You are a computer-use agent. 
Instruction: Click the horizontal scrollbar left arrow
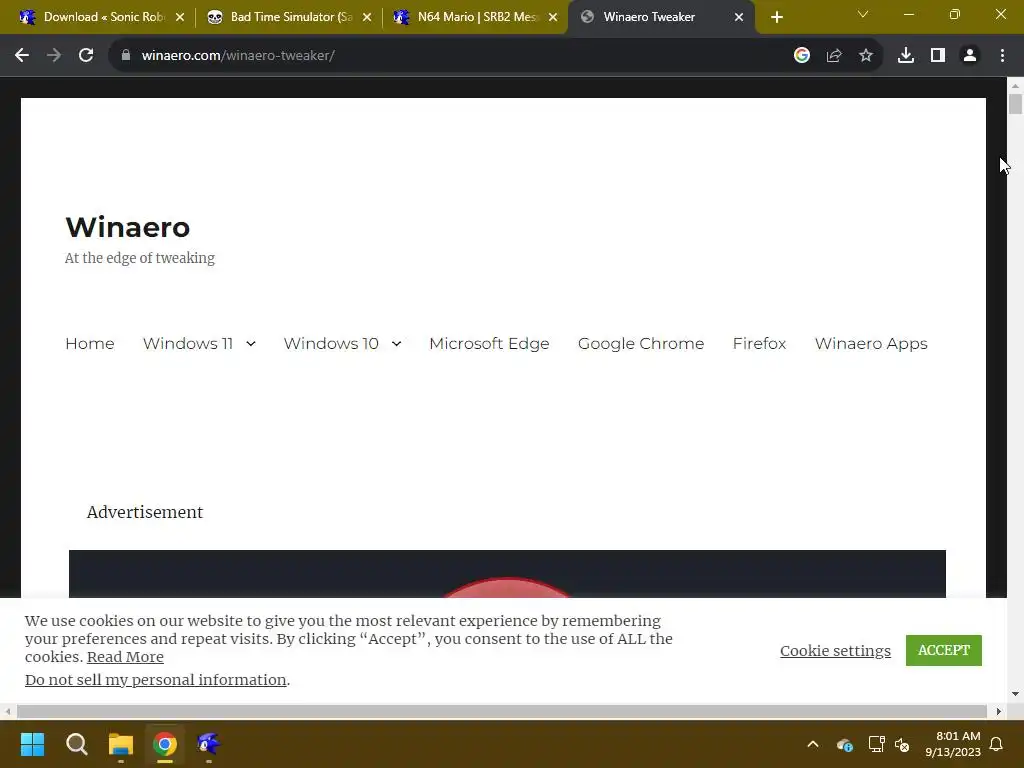click(x=7, y=711)
